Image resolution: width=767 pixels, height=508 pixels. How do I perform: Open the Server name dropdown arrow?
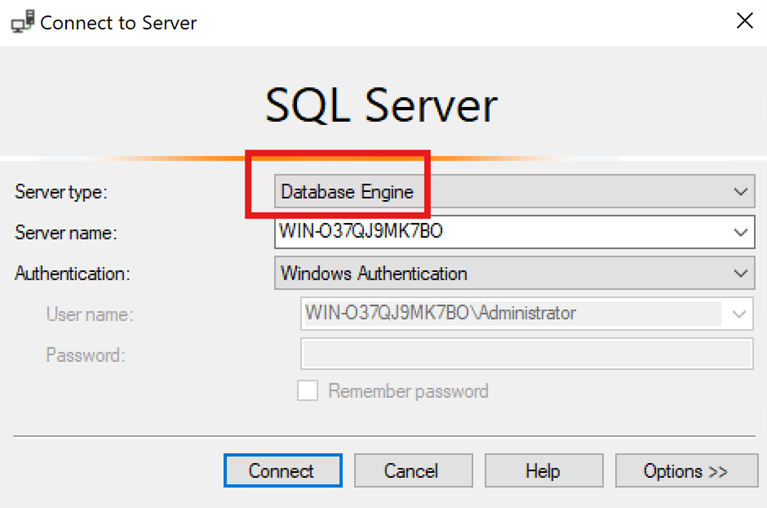[x=741, y=232]
